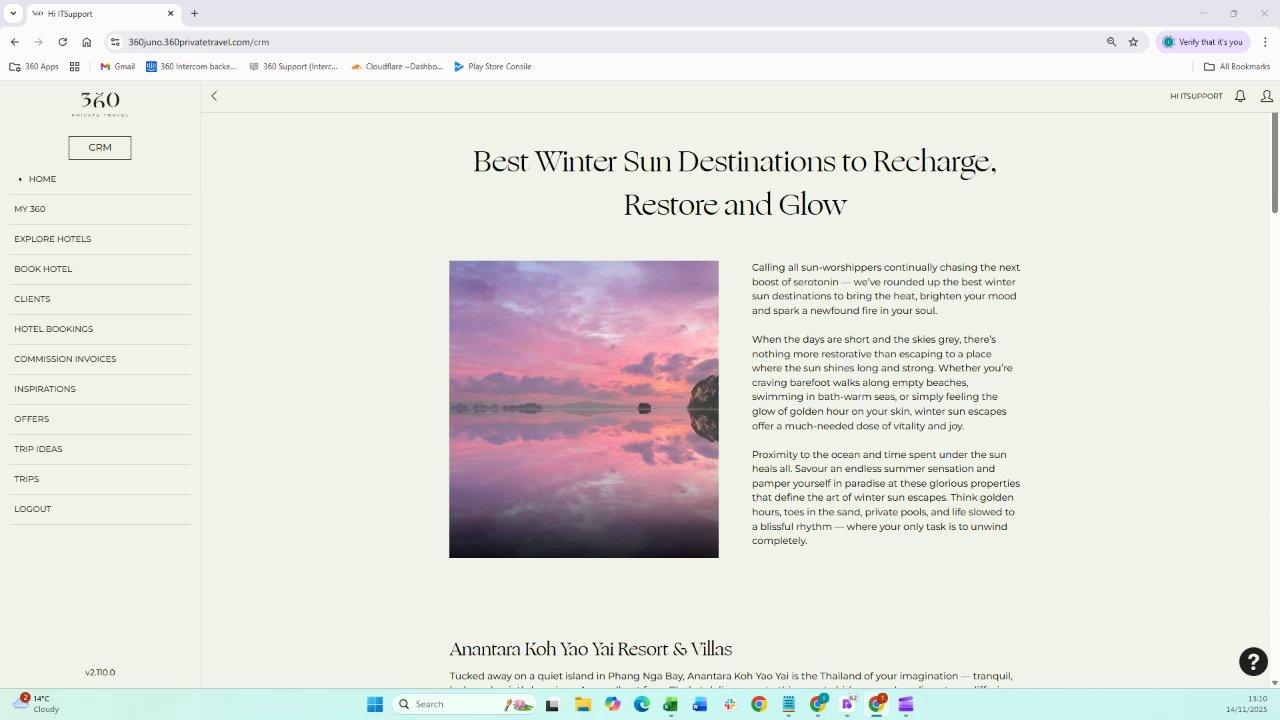Open Task View on the taskbar
This screenshot has height=720, width=1280.
point(552,704)
